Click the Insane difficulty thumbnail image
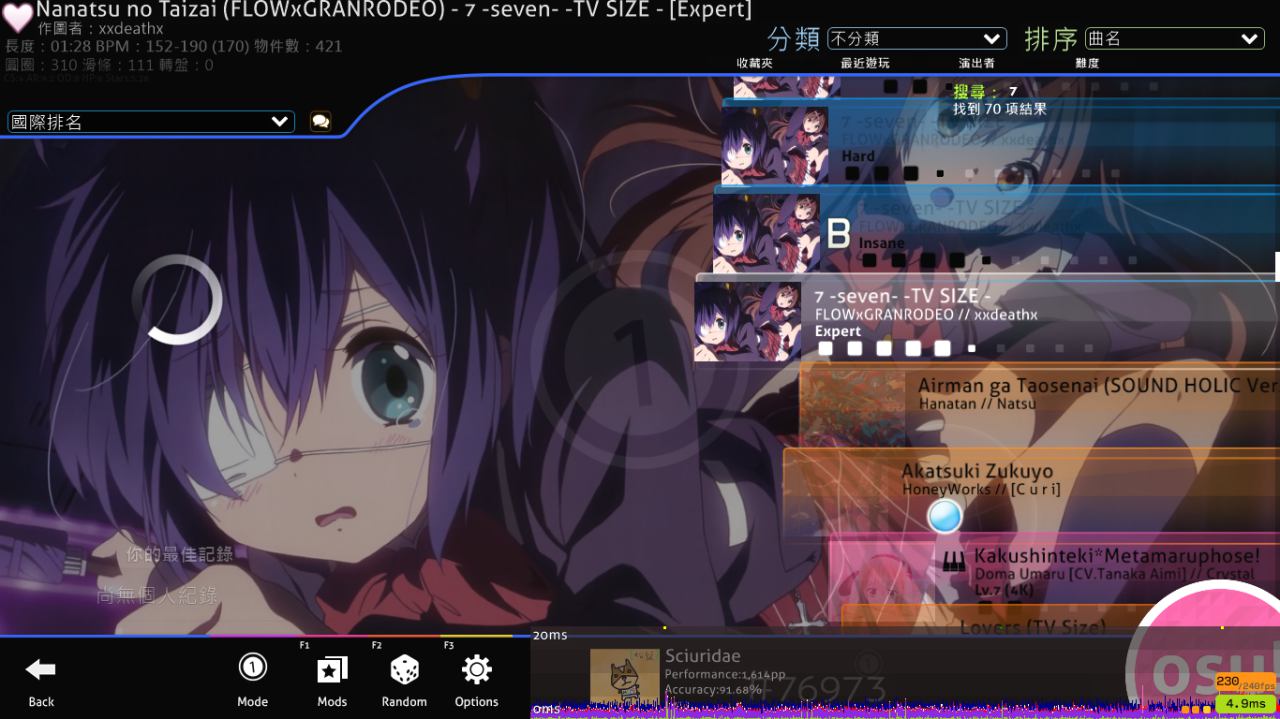Screen dimensions: 1280x719 pos(766,234)
